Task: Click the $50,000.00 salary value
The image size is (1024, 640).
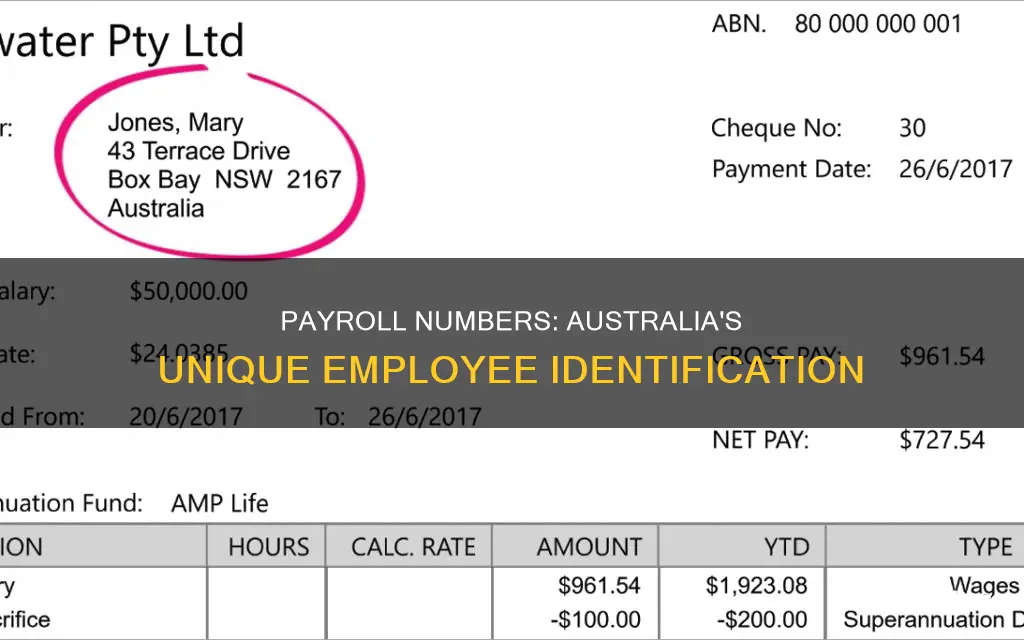Action: [x=189, y=291]
